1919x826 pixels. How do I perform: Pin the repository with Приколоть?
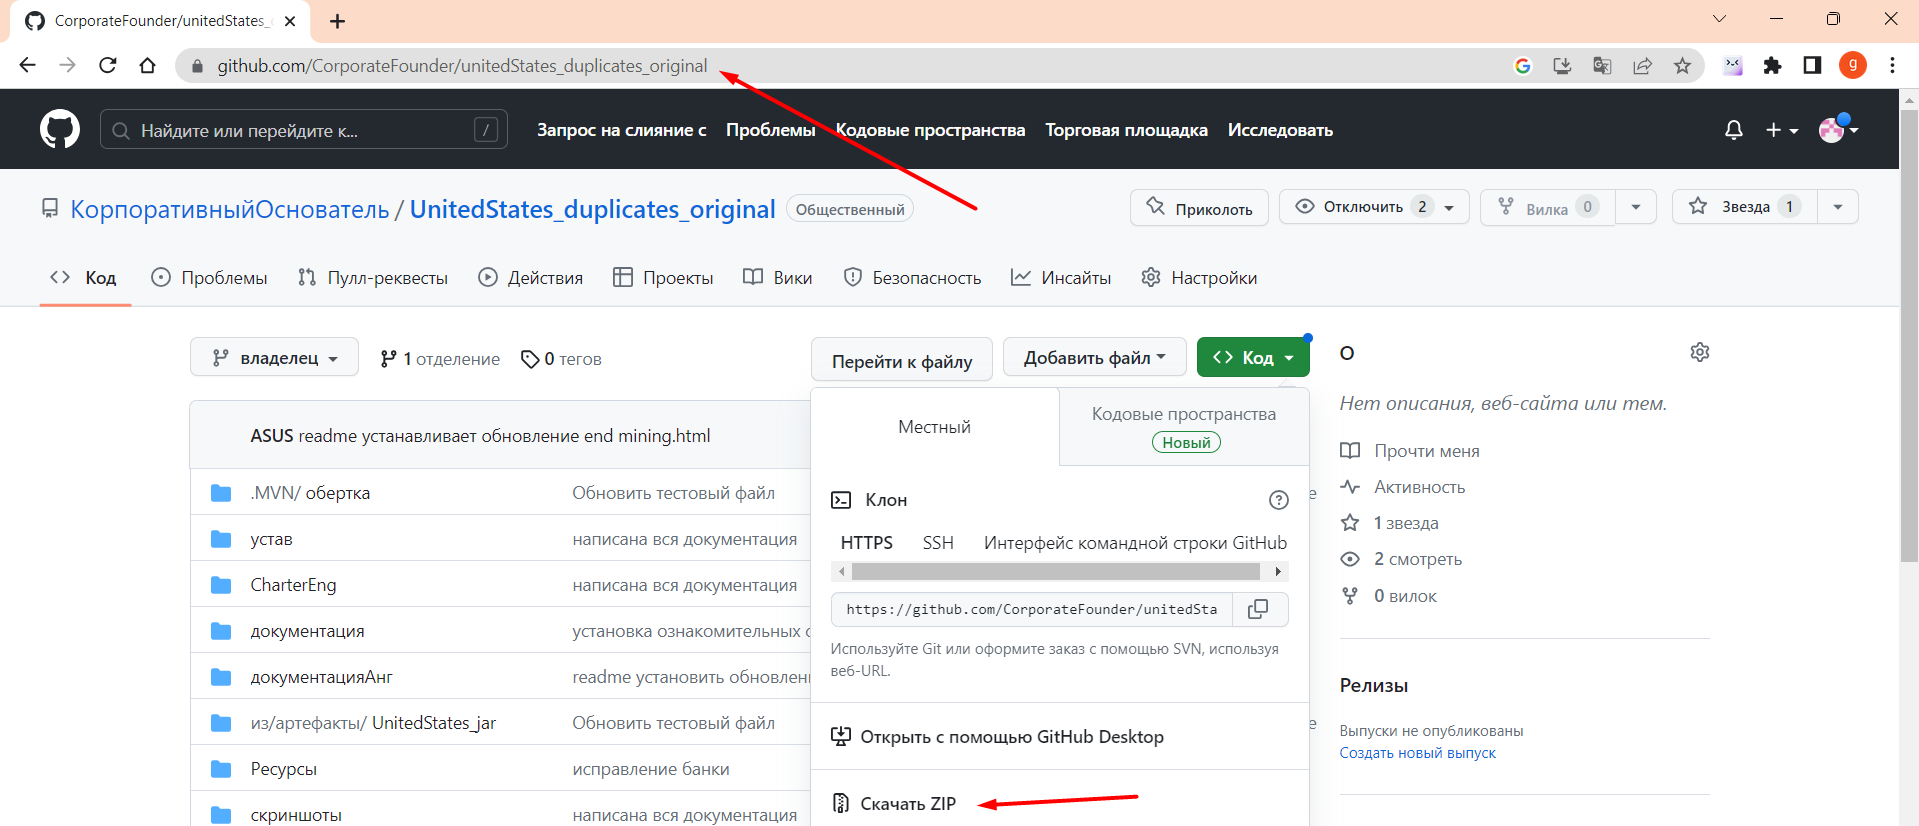point(1199,208)
